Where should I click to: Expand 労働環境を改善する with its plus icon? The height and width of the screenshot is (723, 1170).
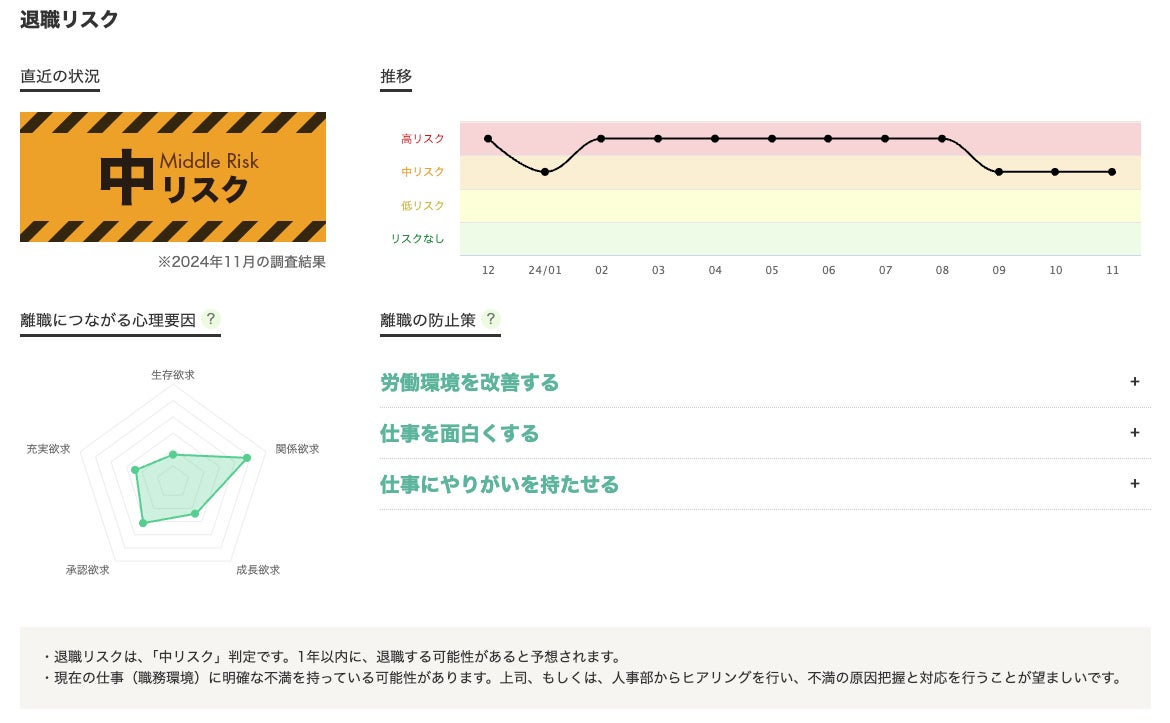(1134, 381)
